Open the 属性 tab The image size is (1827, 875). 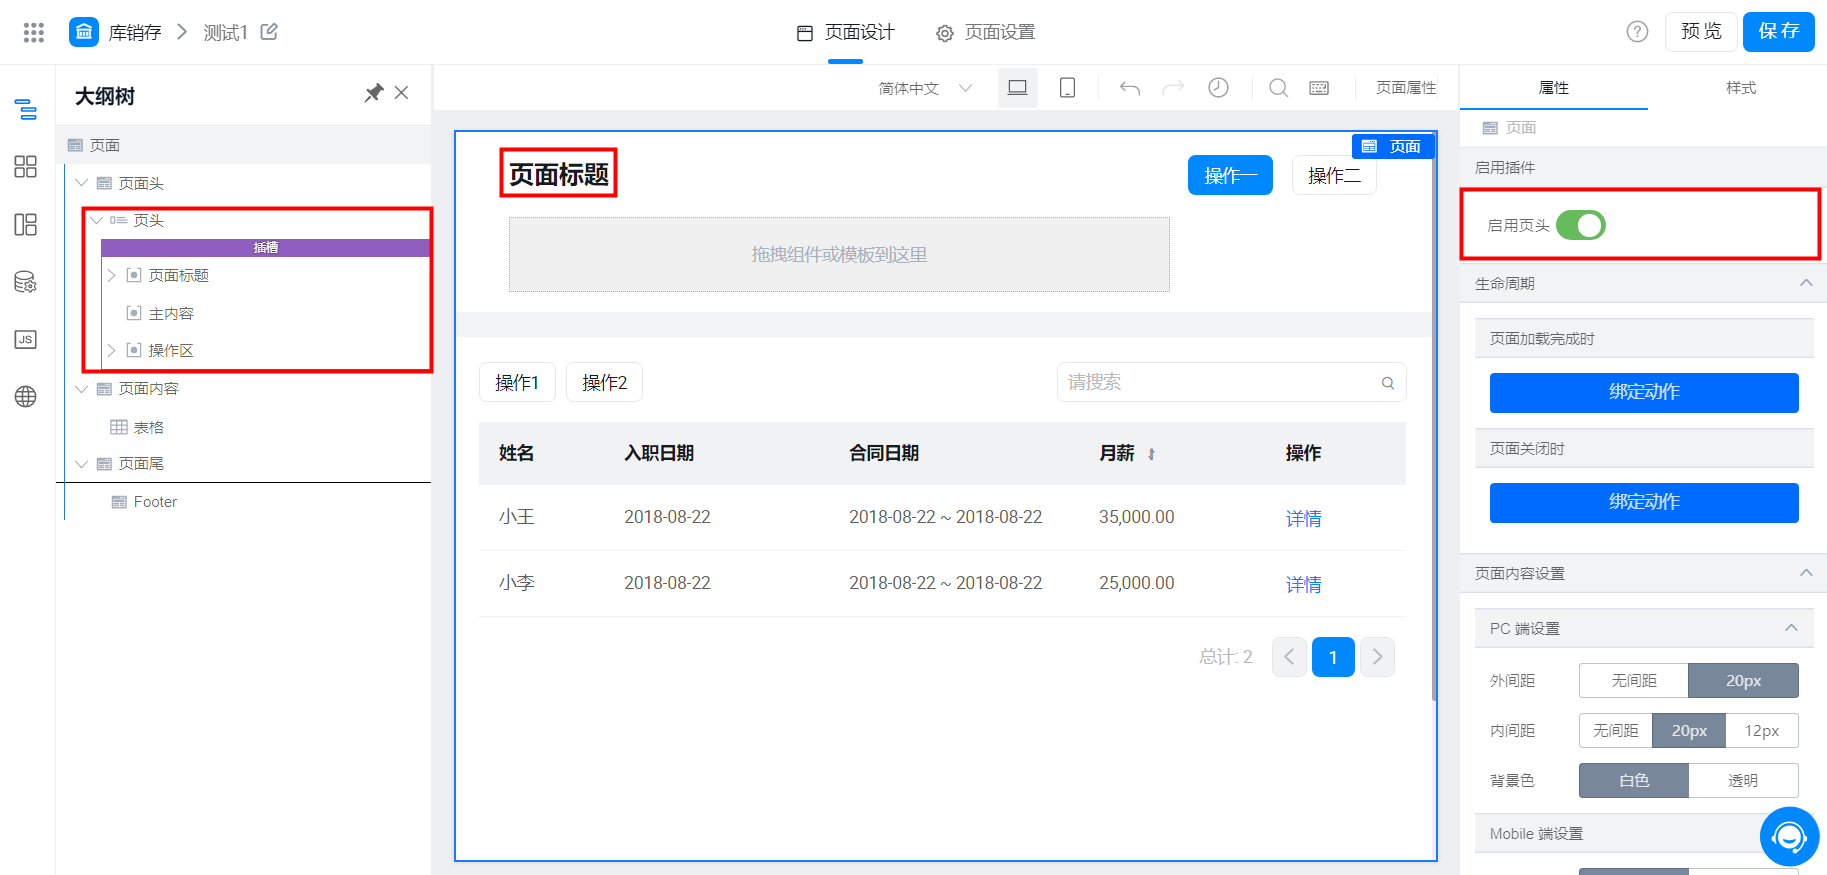1554,88
